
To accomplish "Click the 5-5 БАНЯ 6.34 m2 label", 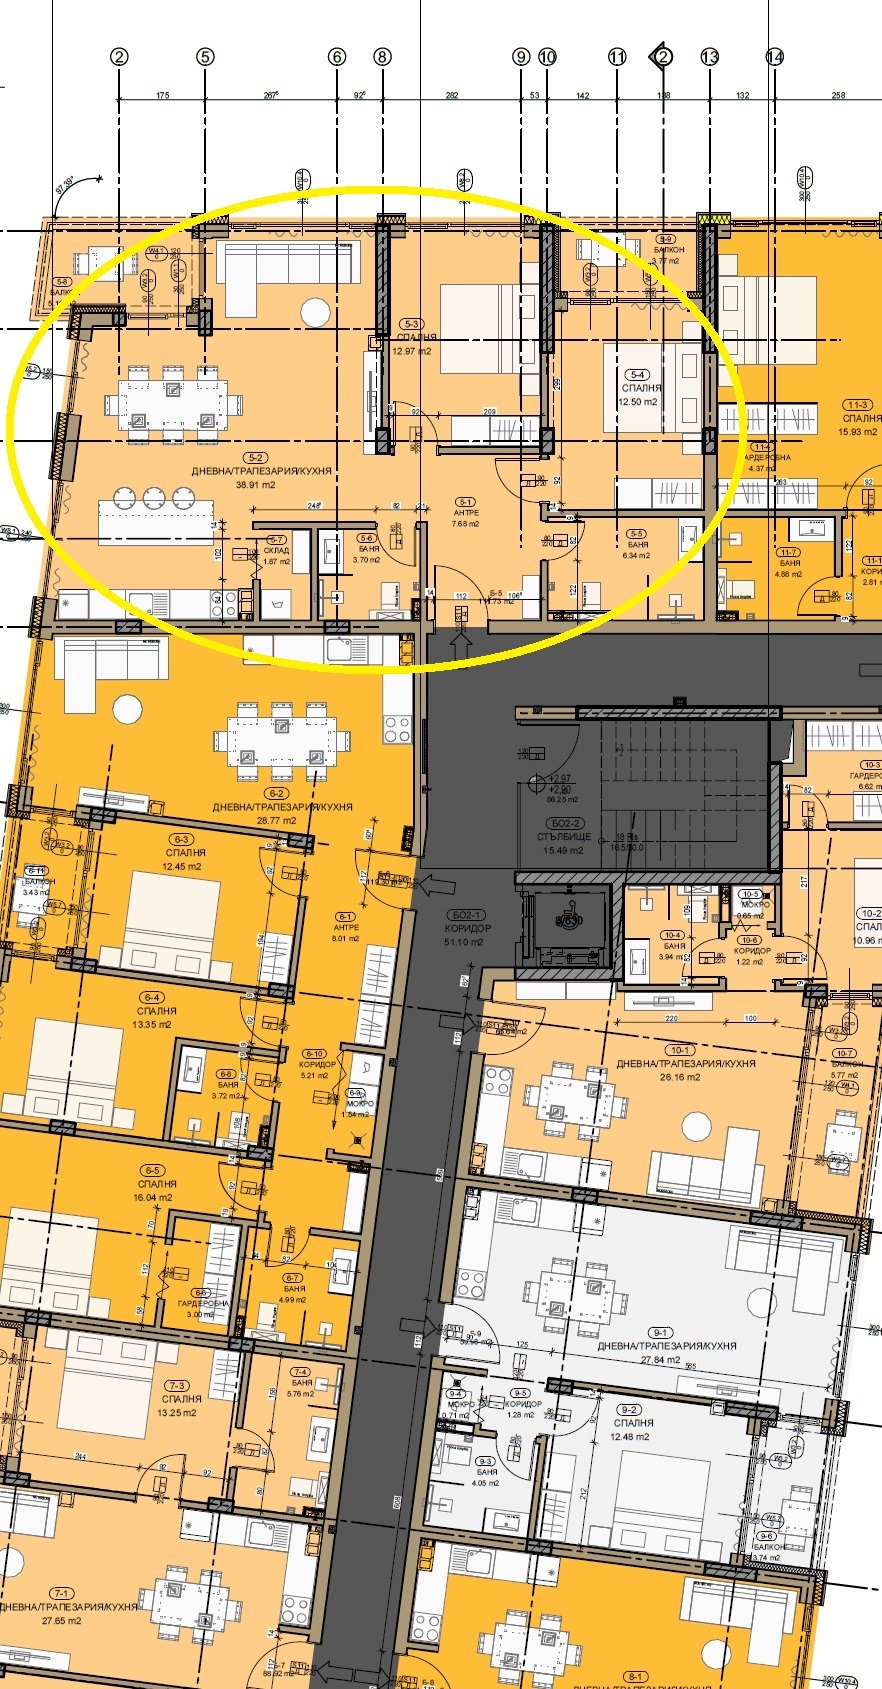I will tap(636, 545).
